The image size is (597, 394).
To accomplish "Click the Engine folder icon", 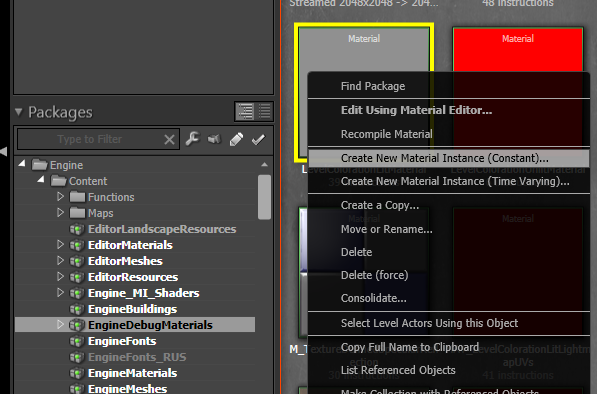I will 40,165.
